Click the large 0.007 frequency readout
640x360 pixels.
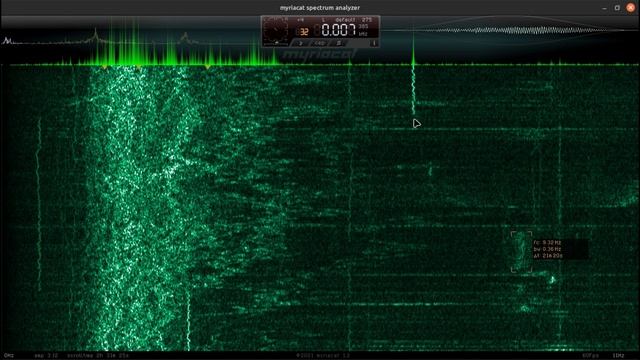pyautogui.click(x=338, y=30)
